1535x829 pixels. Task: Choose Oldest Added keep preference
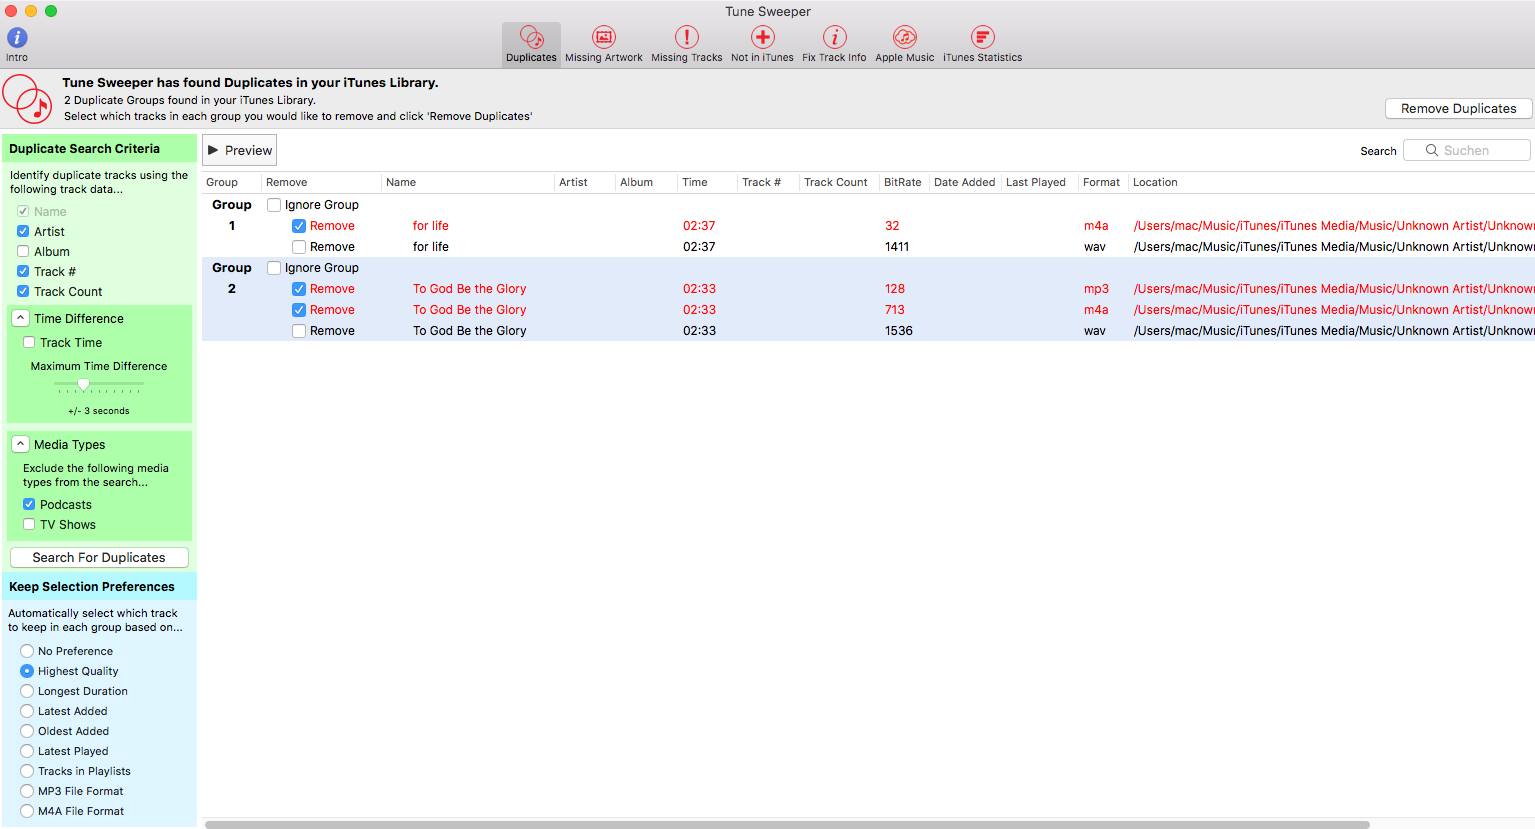pos(27,731)
